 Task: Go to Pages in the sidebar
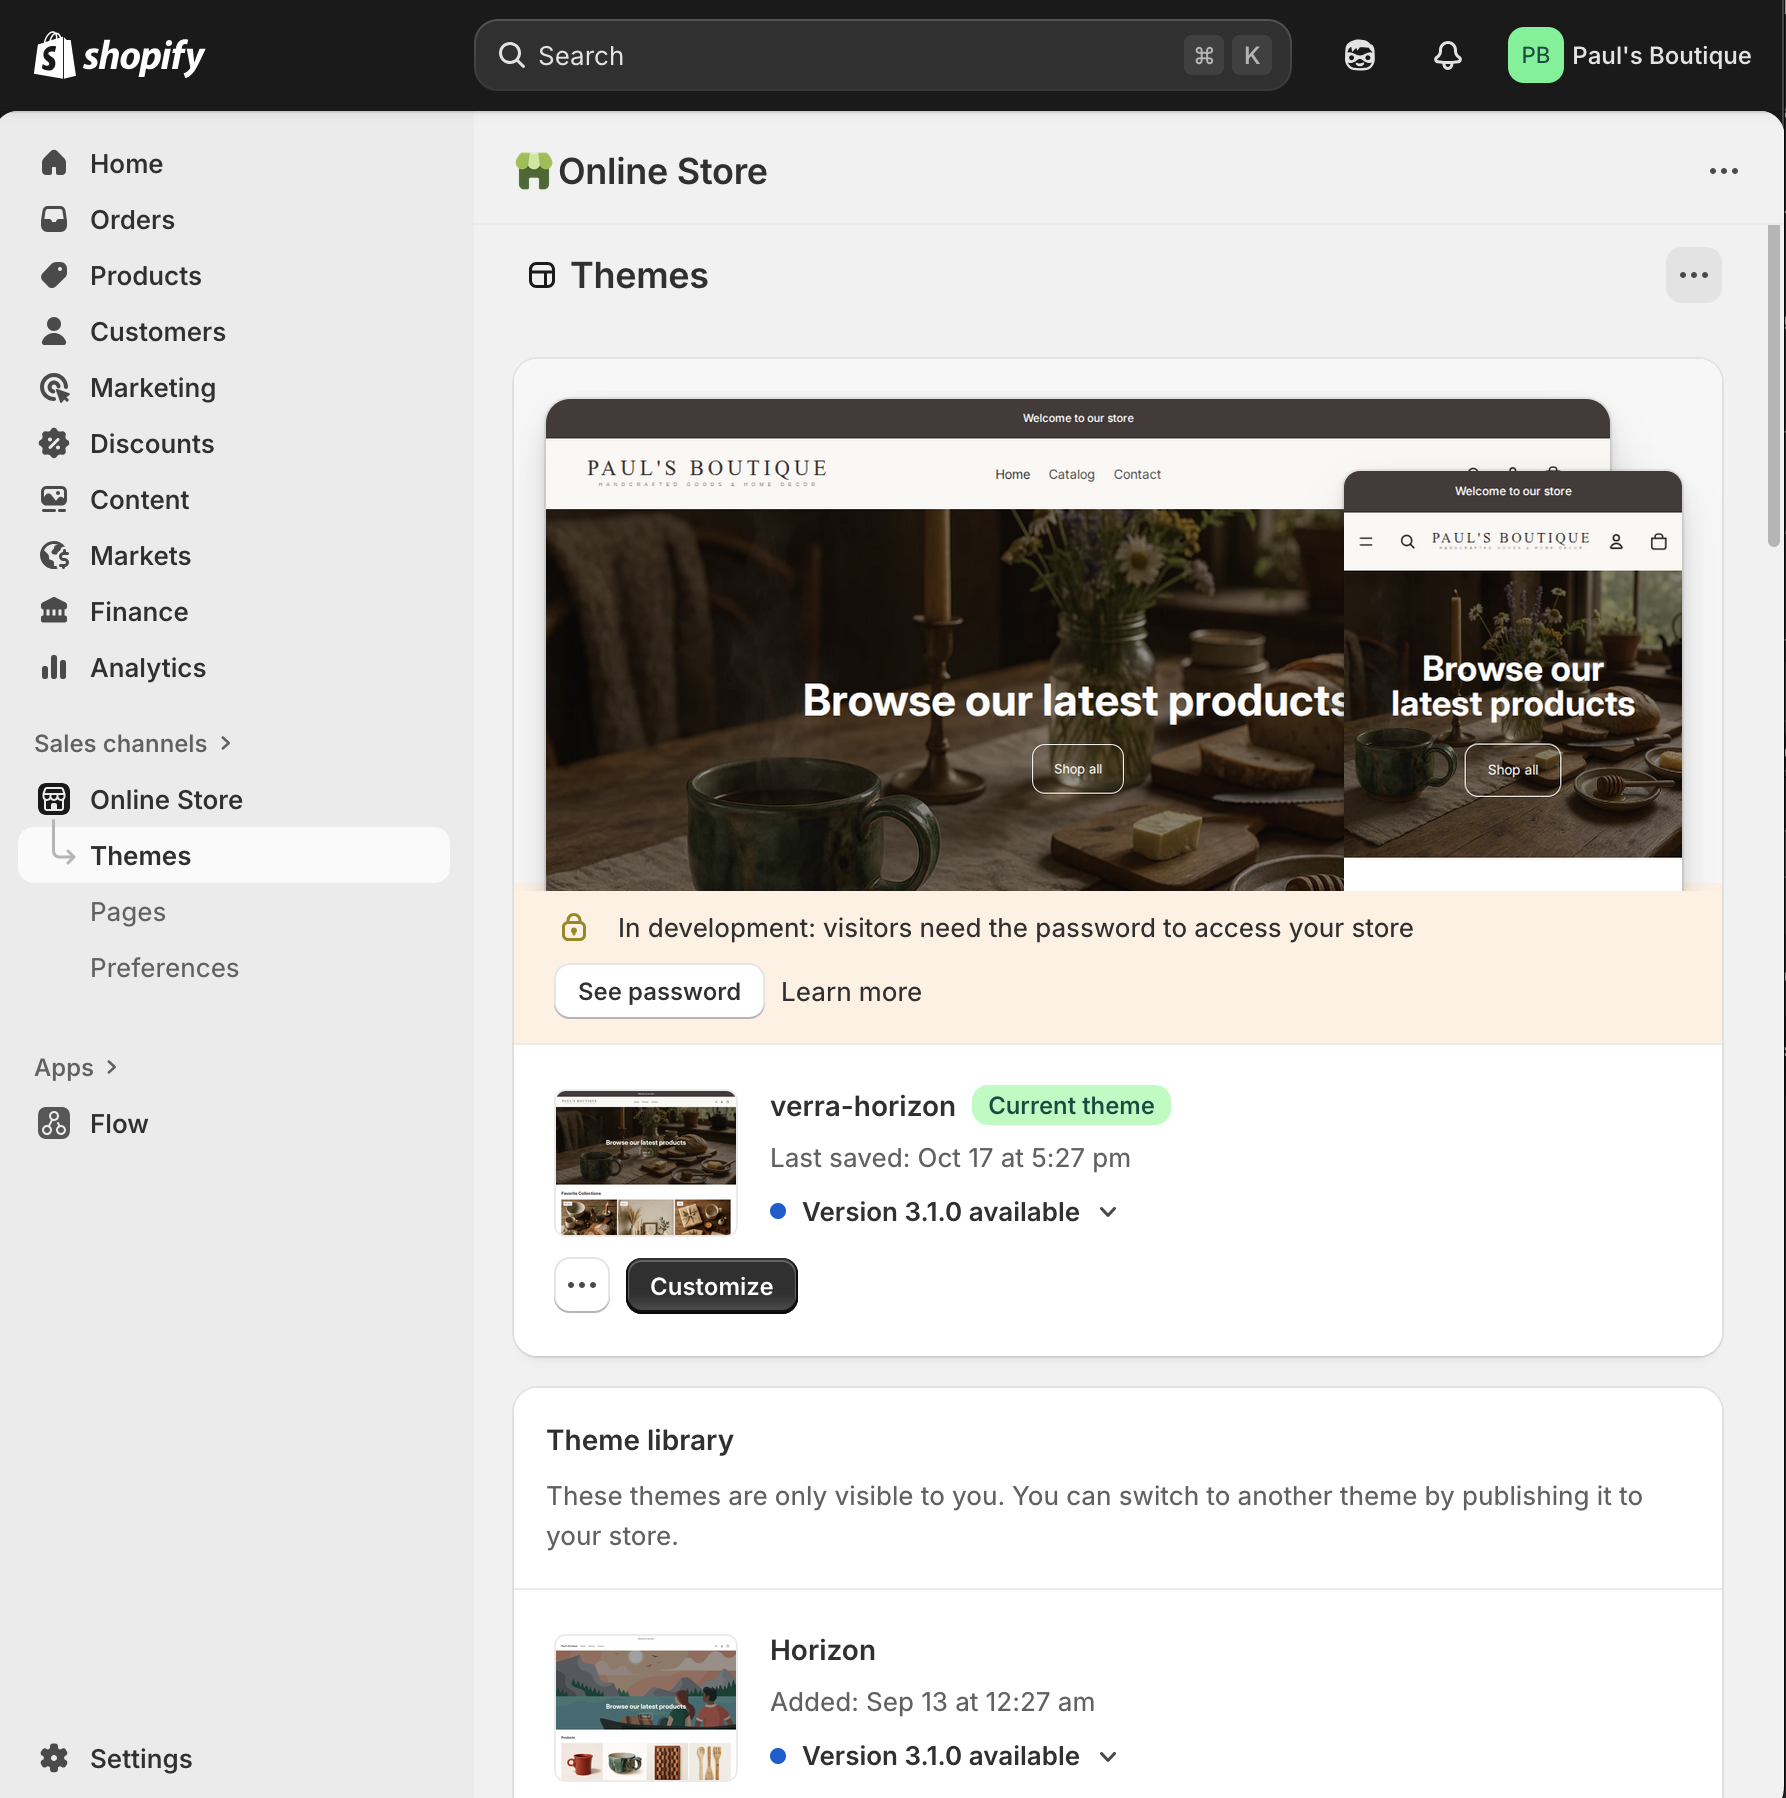[128, 912]
